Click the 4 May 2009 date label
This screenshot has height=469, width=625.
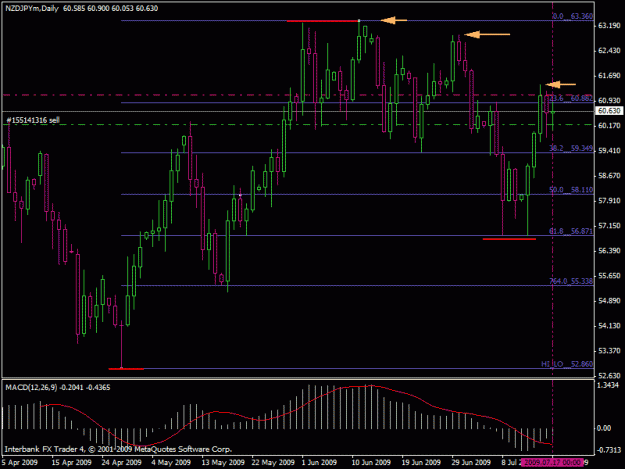tap(171, 462)
